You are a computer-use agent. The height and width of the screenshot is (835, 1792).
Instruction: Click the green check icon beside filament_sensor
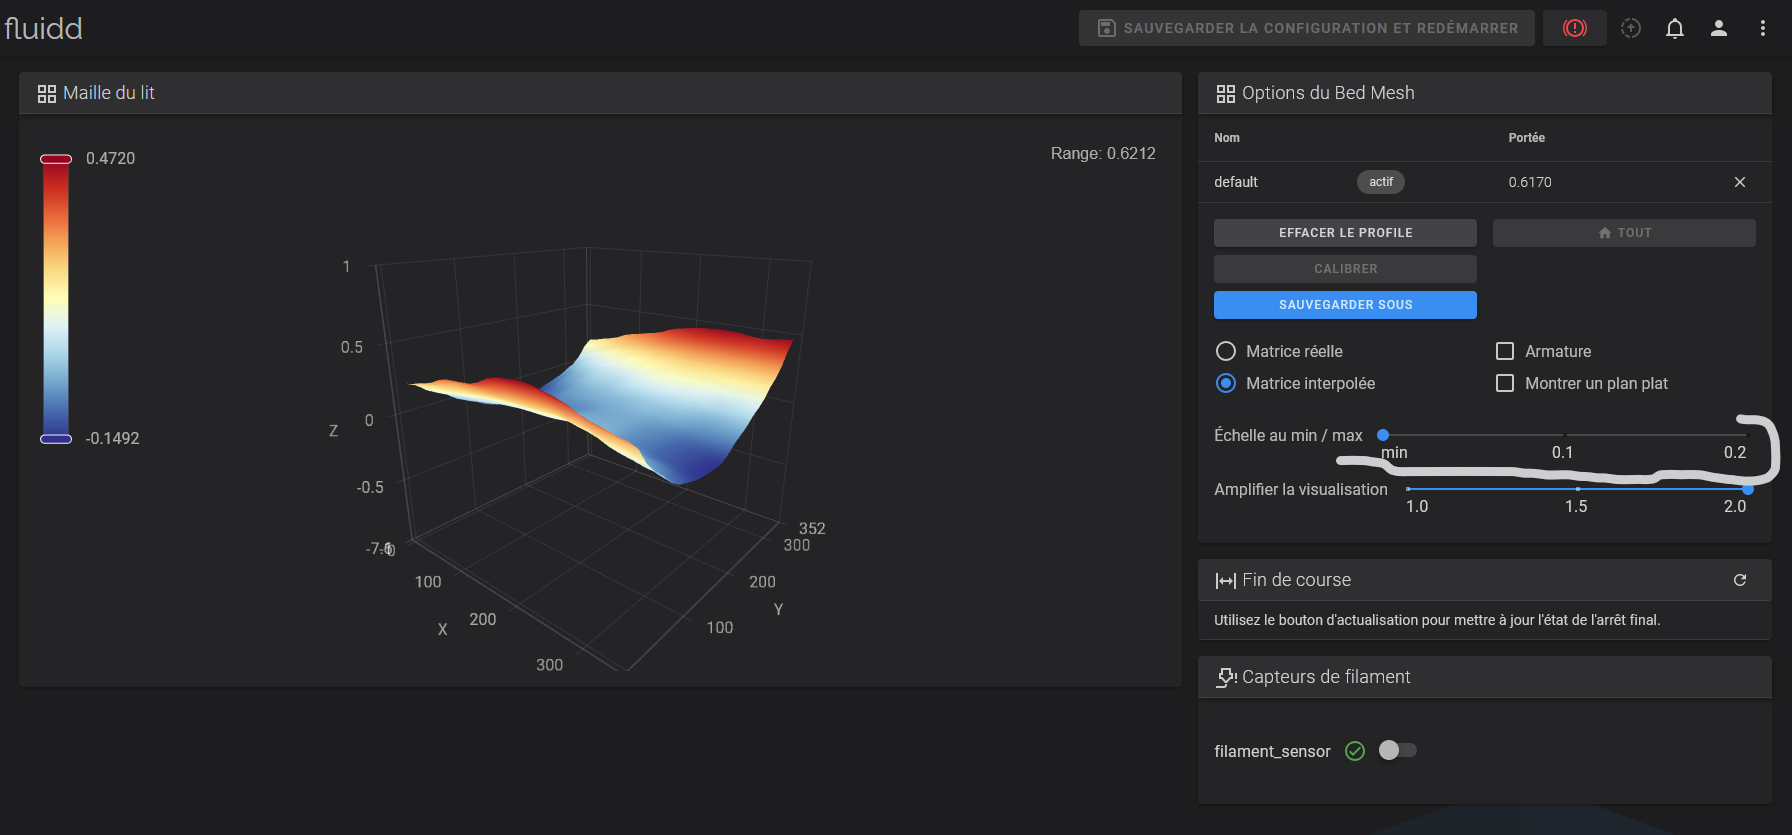point(1355,751)
